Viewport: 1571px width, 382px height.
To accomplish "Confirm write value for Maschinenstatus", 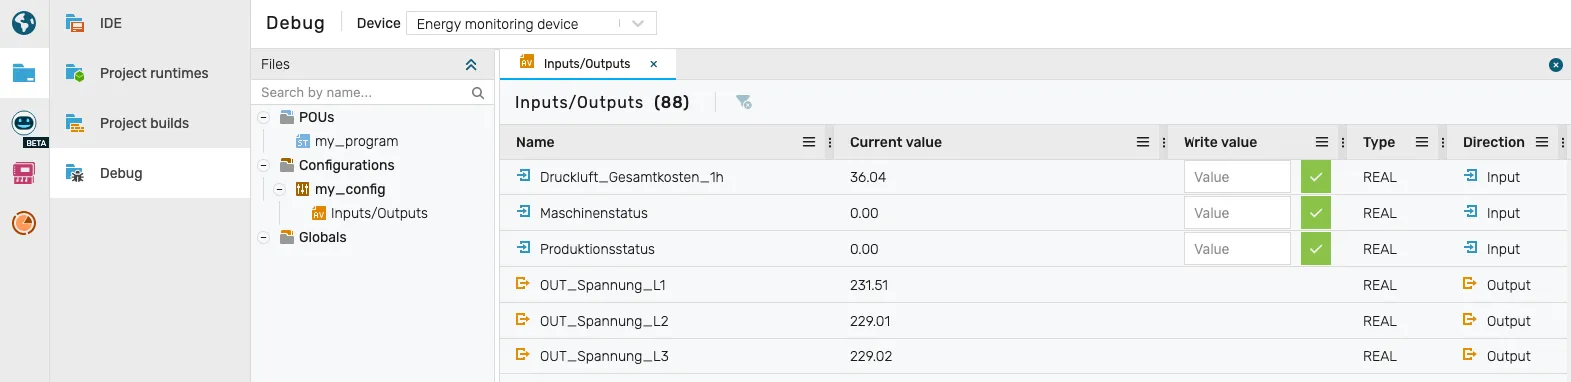I will tap(1316, 213).
